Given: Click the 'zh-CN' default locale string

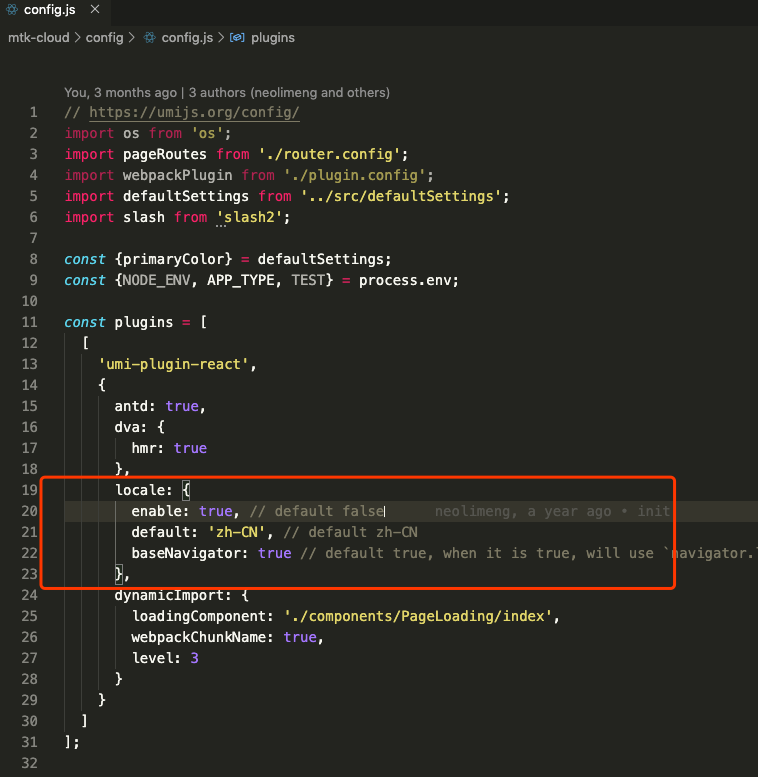Looking at the screenshot, I should click(x=236, y=532).
